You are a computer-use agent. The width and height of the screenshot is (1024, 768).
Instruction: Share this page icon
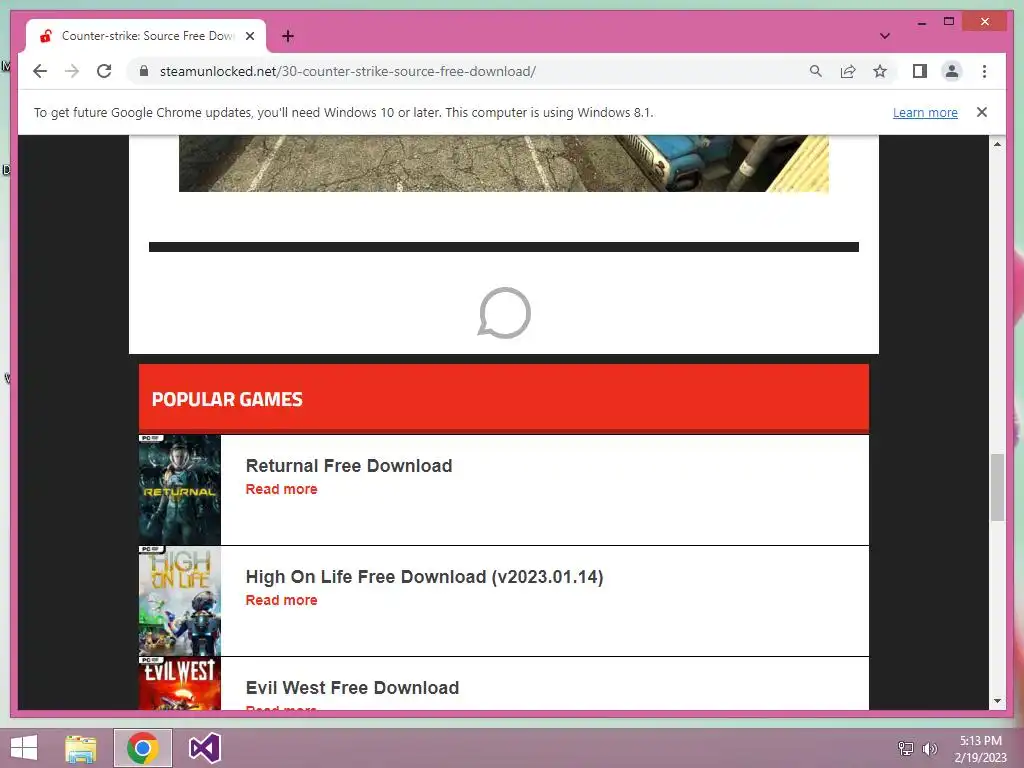[848, 71]
